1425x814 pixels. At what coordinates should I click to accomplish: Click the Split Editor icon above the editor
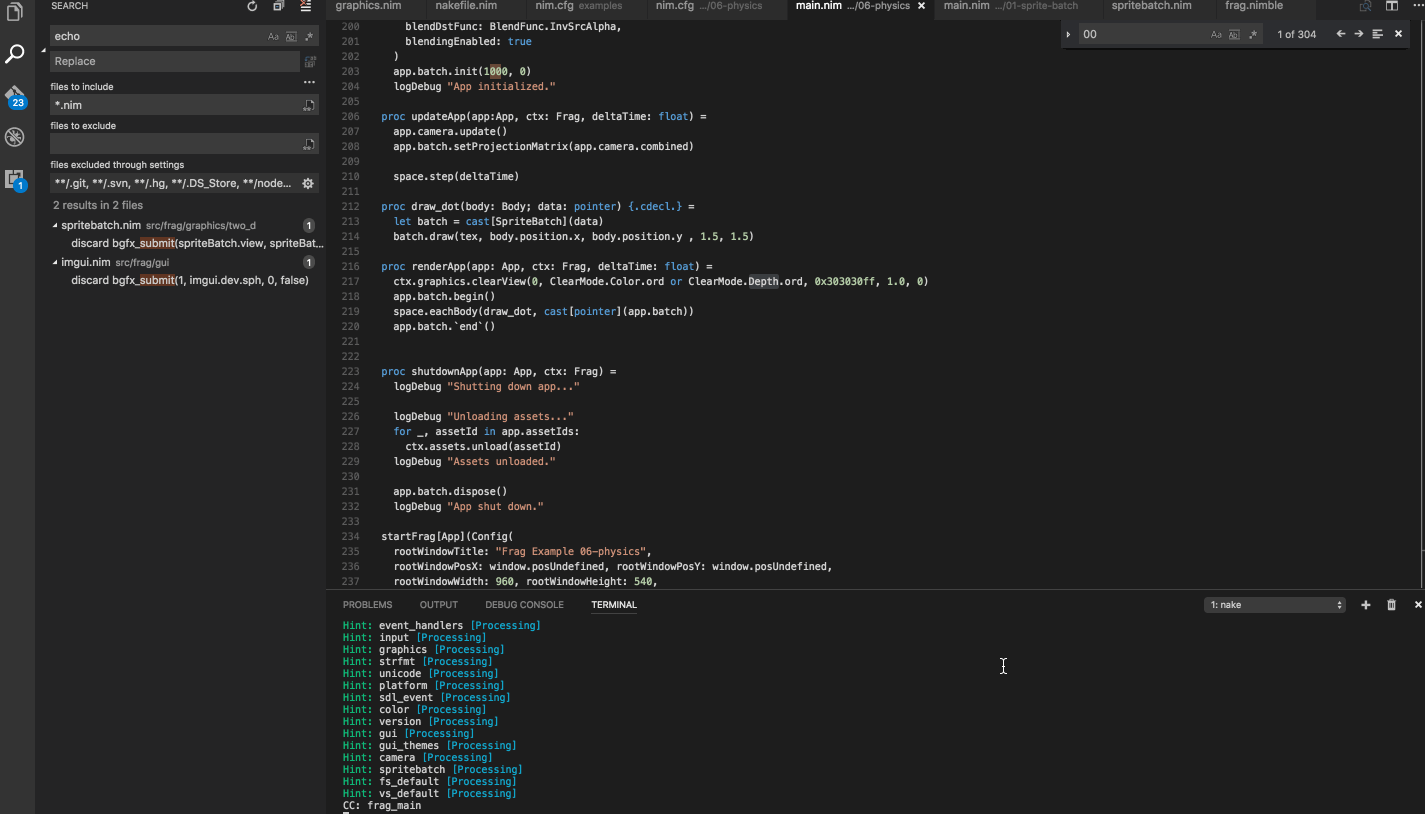pyautogui.click(x=1391, y=6)
